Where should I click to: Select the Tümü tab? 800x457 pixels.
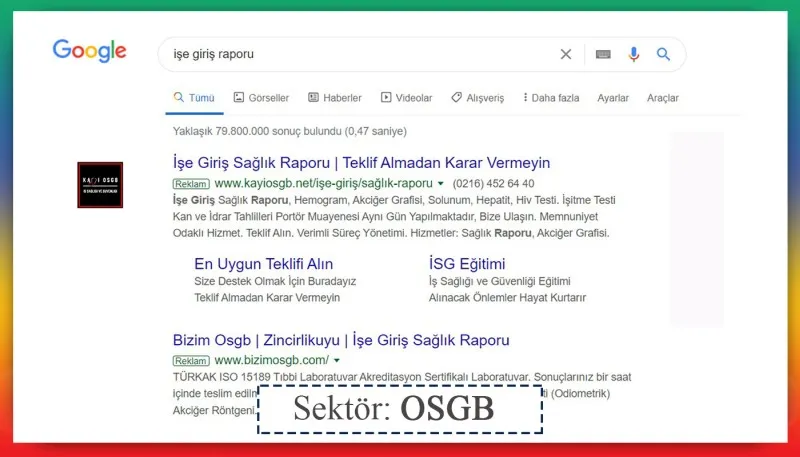click(x=194, y=97)
